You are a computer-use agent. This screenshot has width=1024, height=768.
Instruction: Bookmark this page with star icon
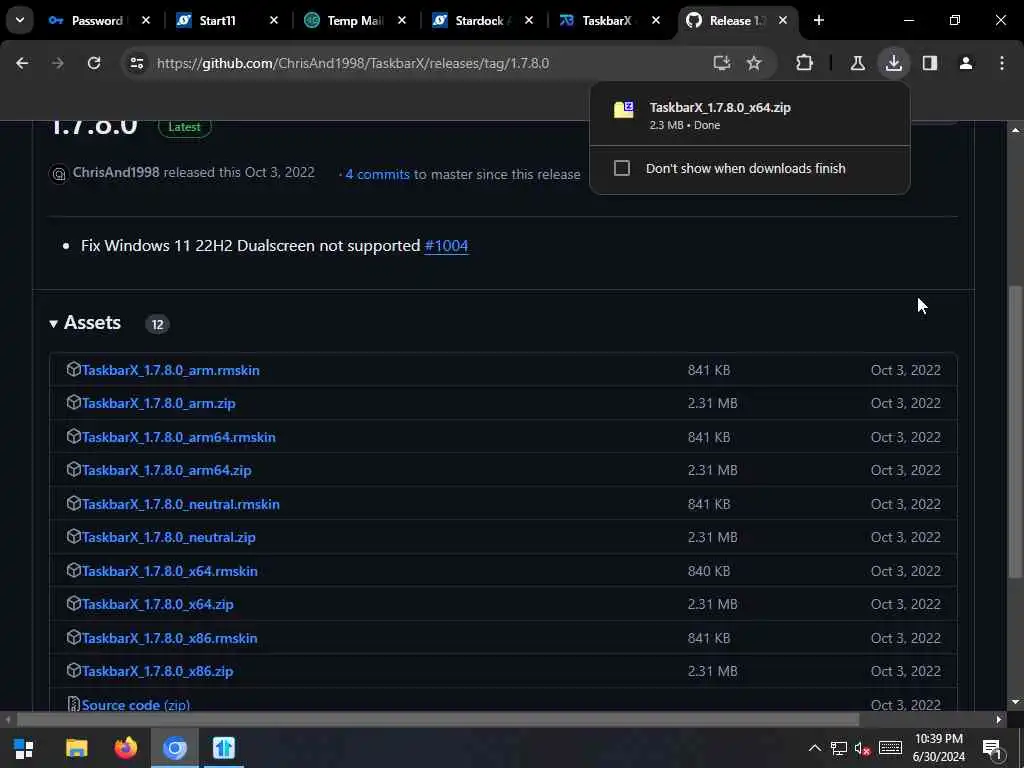click(x=754, y=63)
